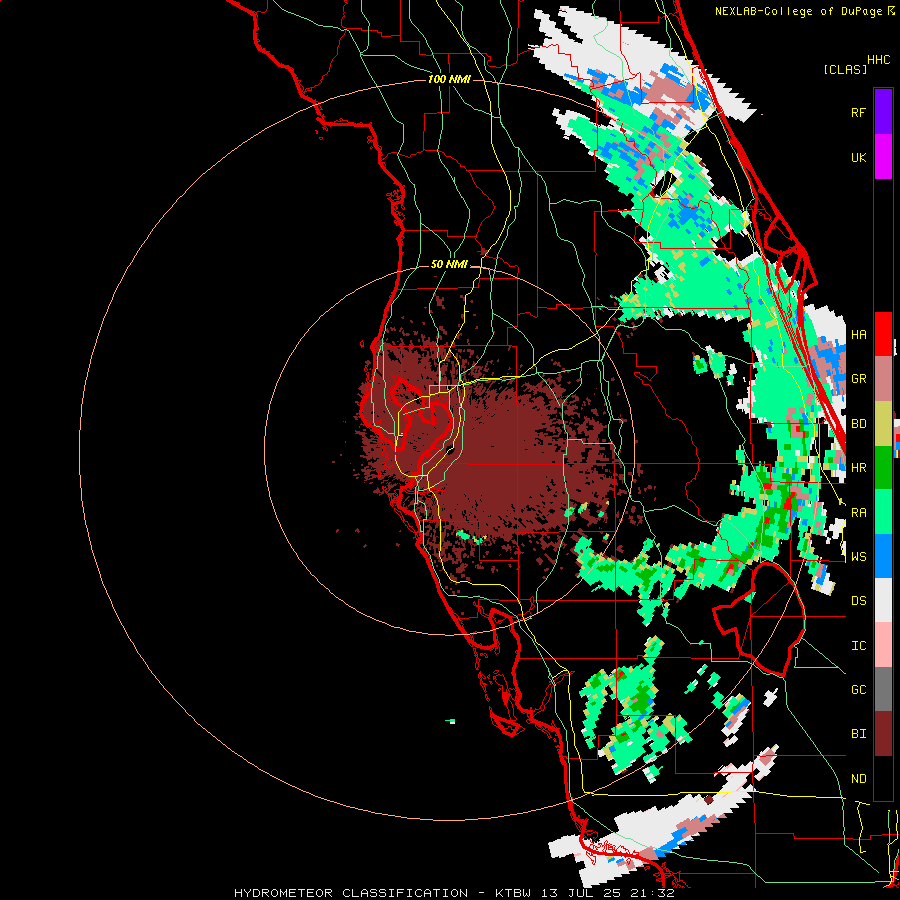Click the '100 NMI' range ring label
Screen dimensions: 900x900
449,79
